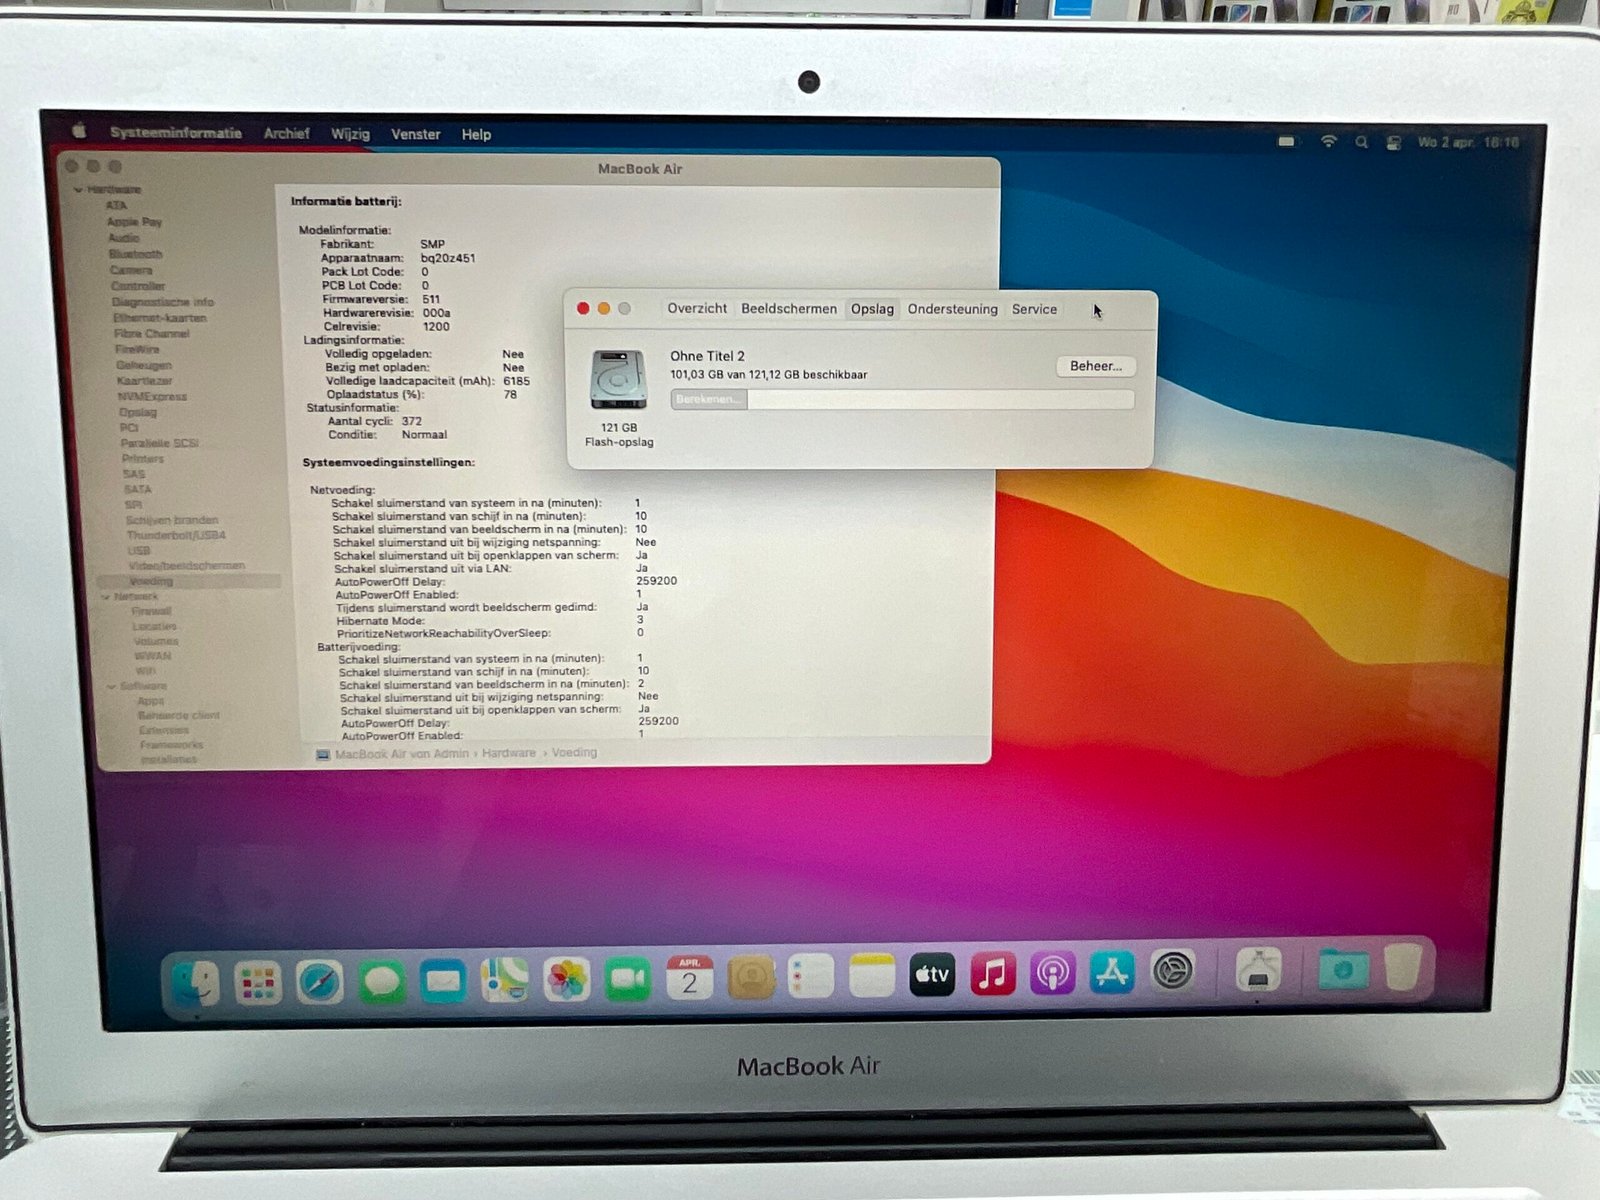Switch to the Service tab

tap(1034, 309)
